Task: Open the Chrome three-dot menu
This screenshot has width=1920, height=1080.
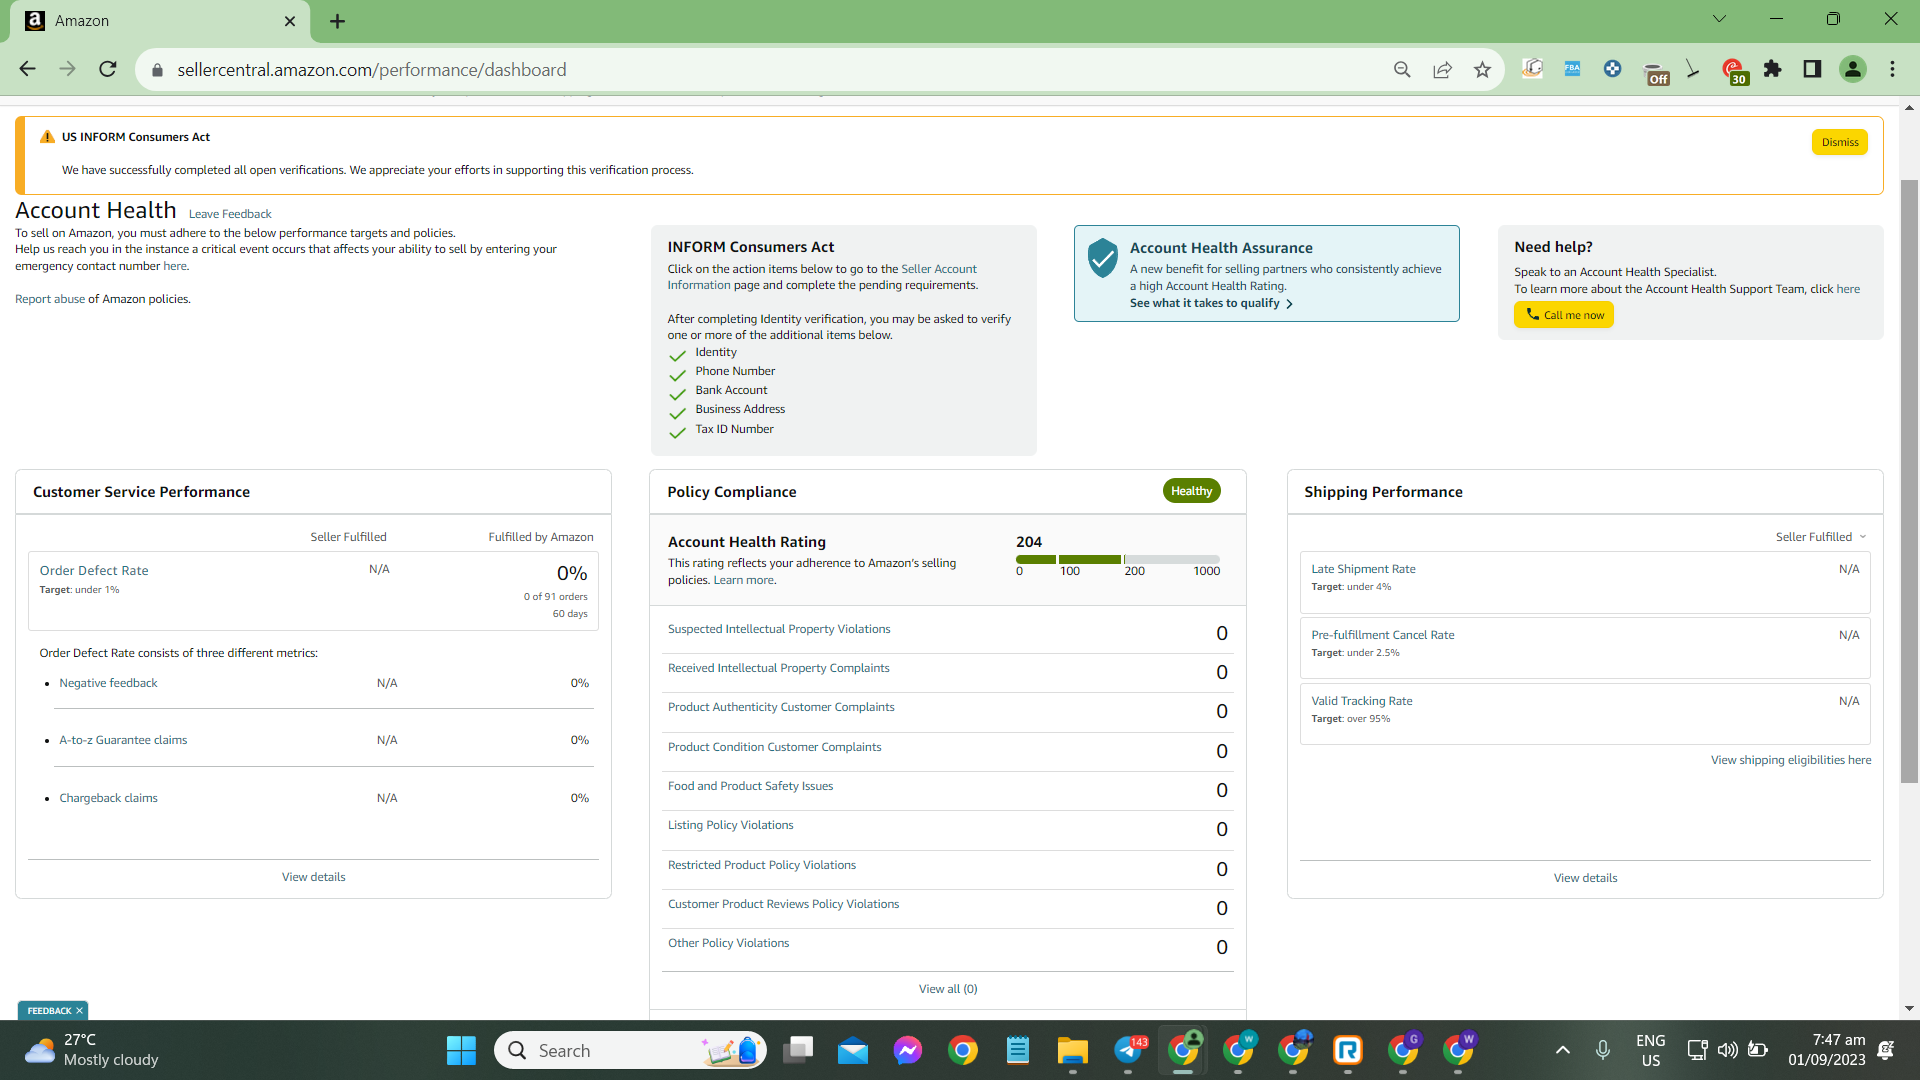Action: click(1892, 69)
